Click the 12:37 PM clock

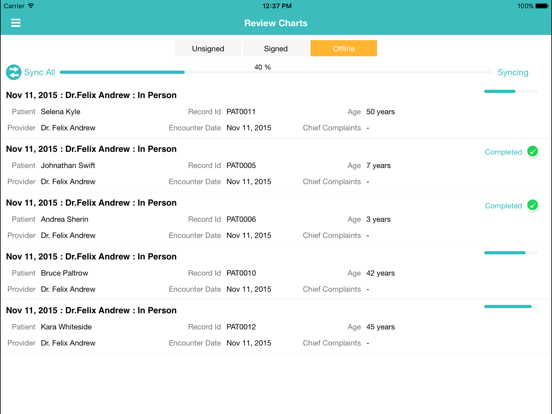tap(277, 6)
